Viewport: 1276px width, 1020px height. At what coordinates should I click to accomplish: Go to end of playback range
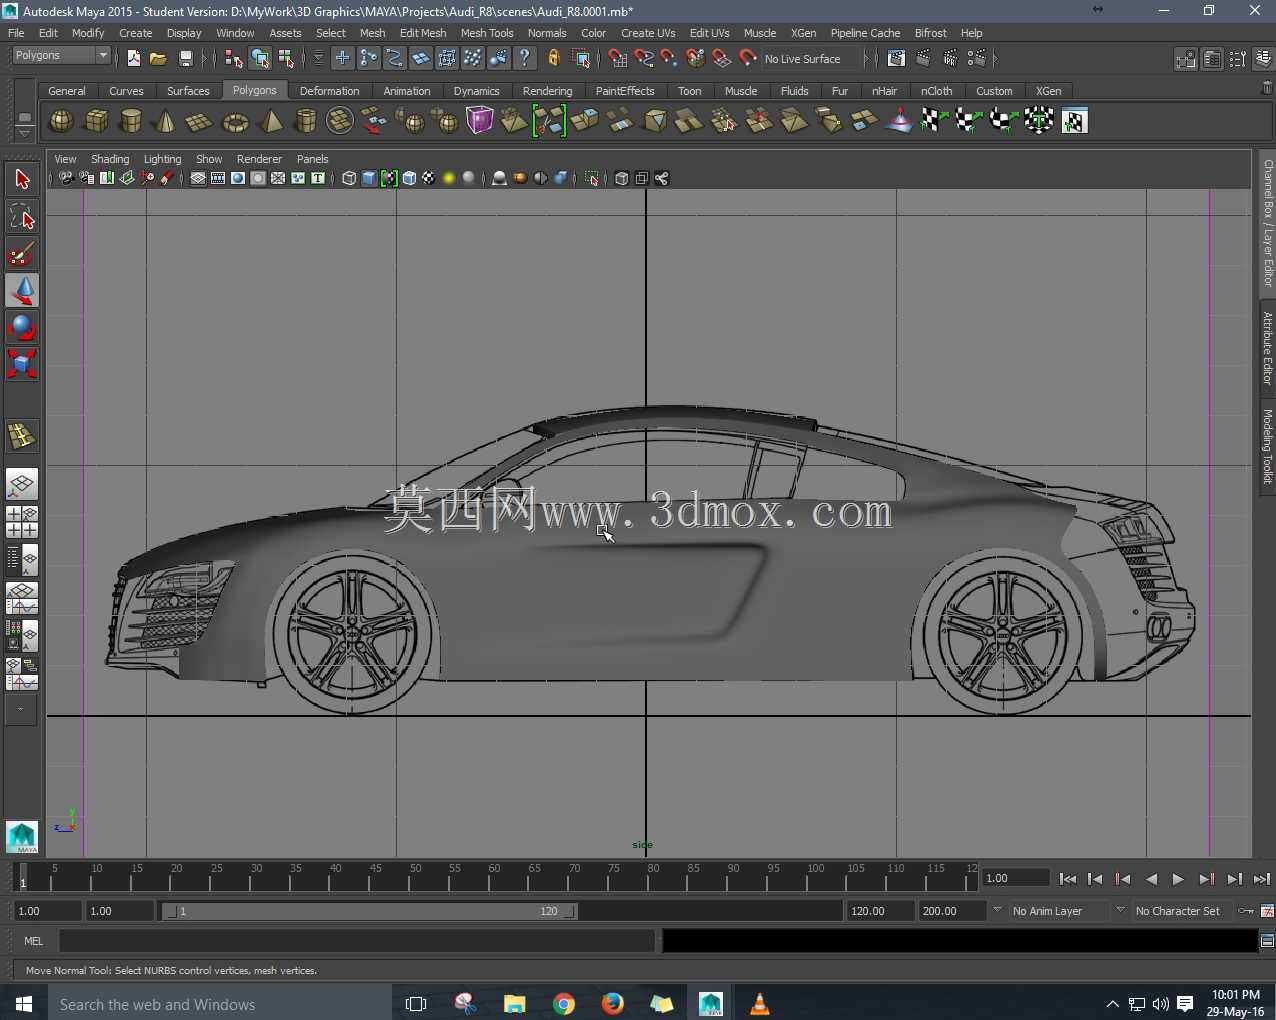pyautogui.click(x=1262, y=879)
